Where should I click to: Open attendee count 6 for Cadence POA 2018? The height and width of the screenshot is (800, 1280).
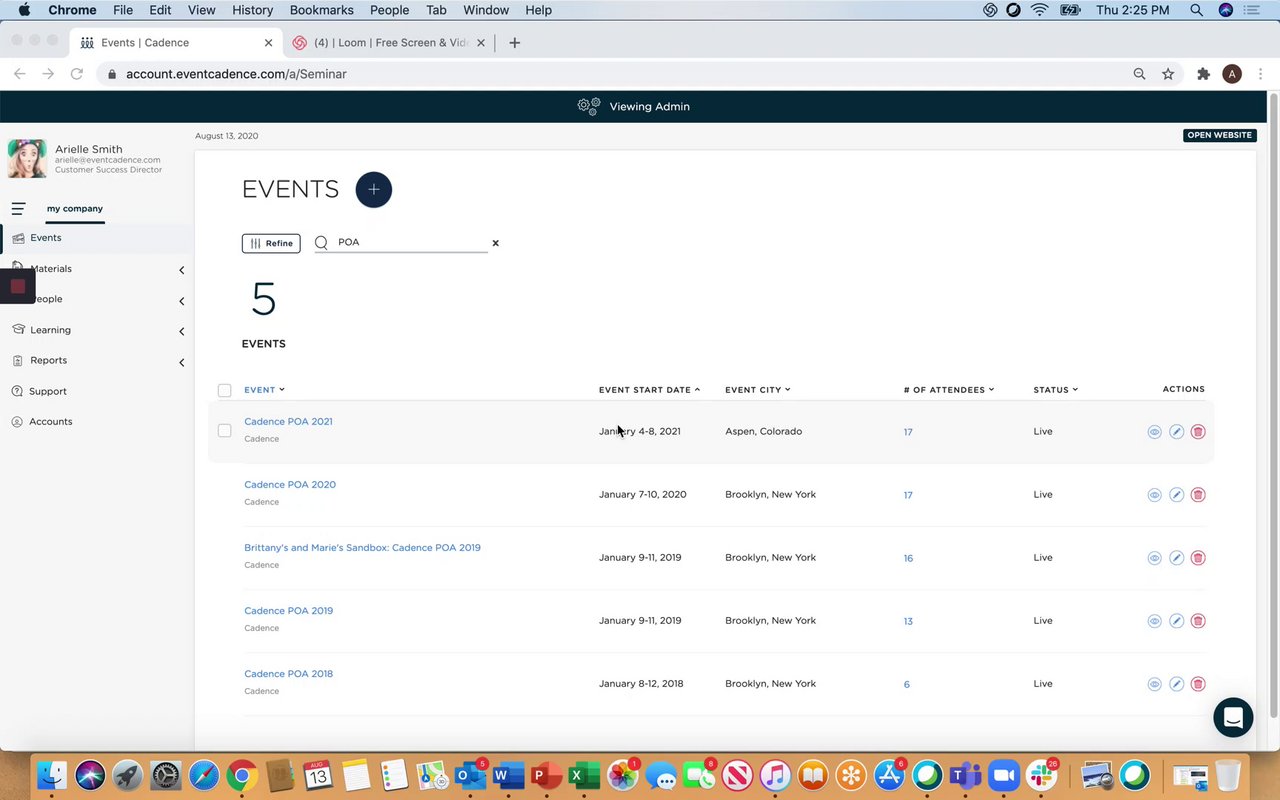tap(907, 684)
